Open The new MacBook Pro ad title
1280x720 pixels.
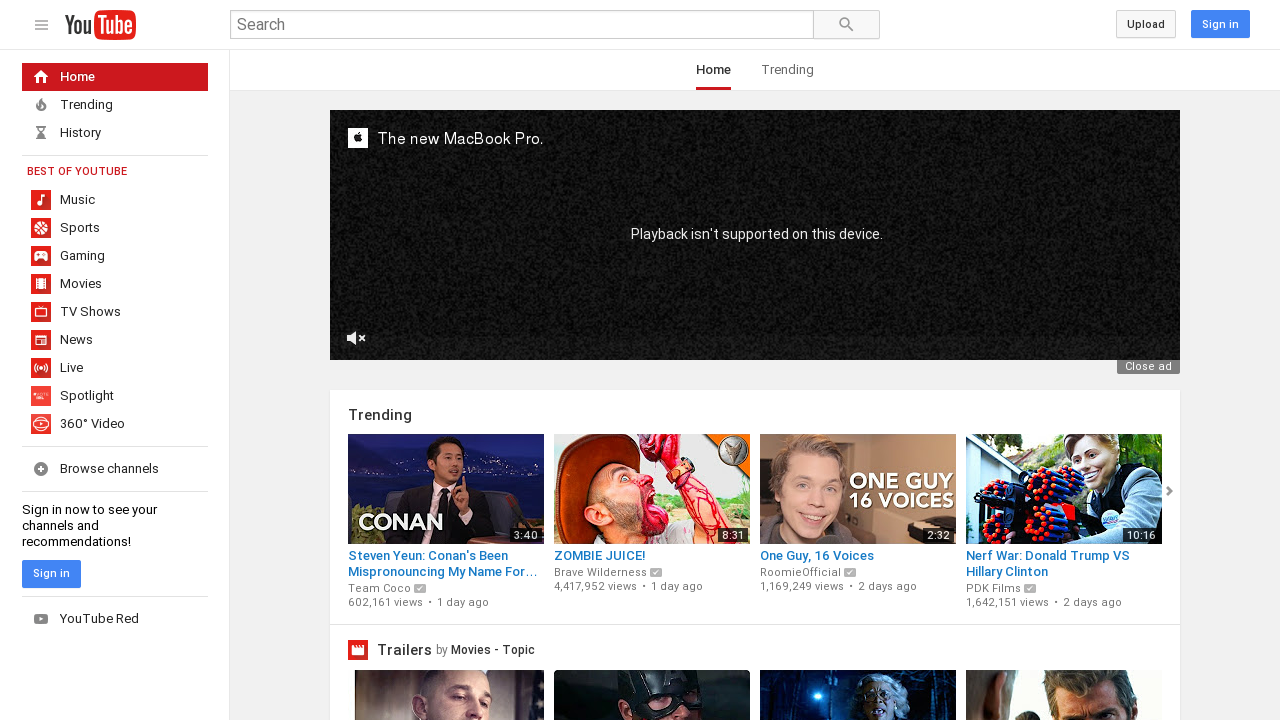point(461,139)
